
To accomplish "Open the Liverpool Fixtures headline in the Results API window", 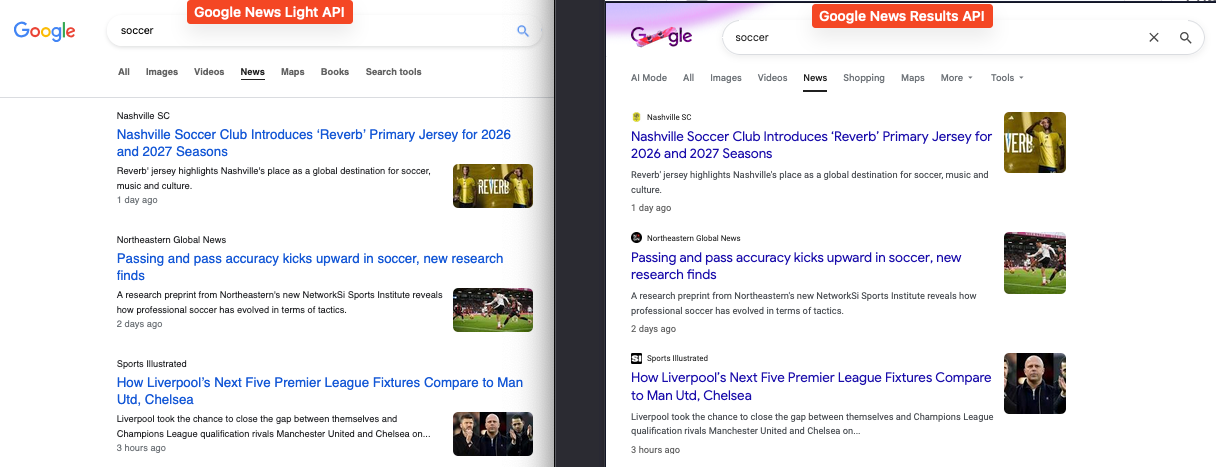I will 811,386.
